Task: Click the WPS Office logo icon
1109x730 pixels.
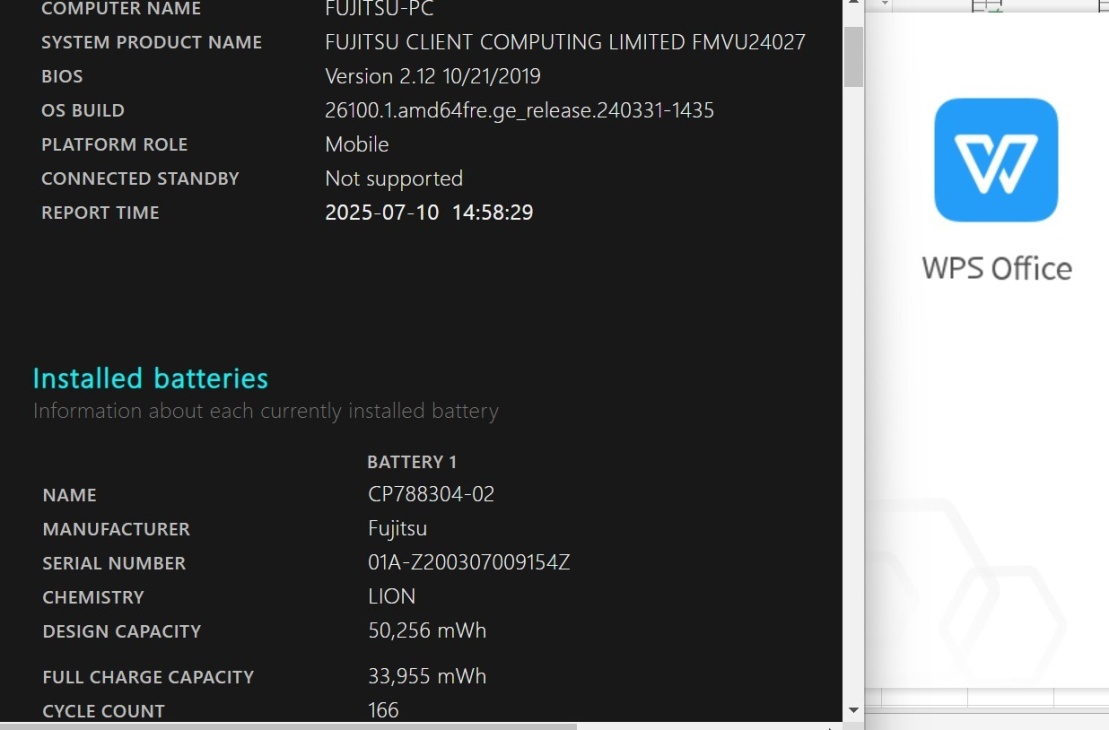Action: point(996,160)
